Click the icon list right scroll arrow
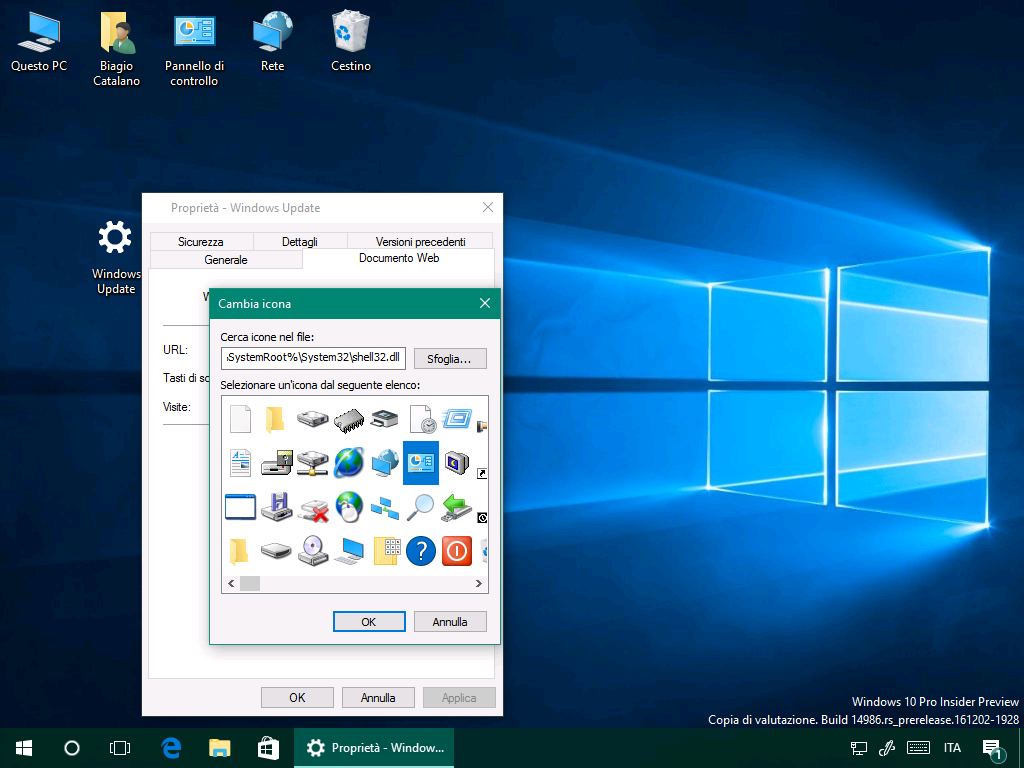Viewport: 1024px width, 768px height. pos(479,583)
